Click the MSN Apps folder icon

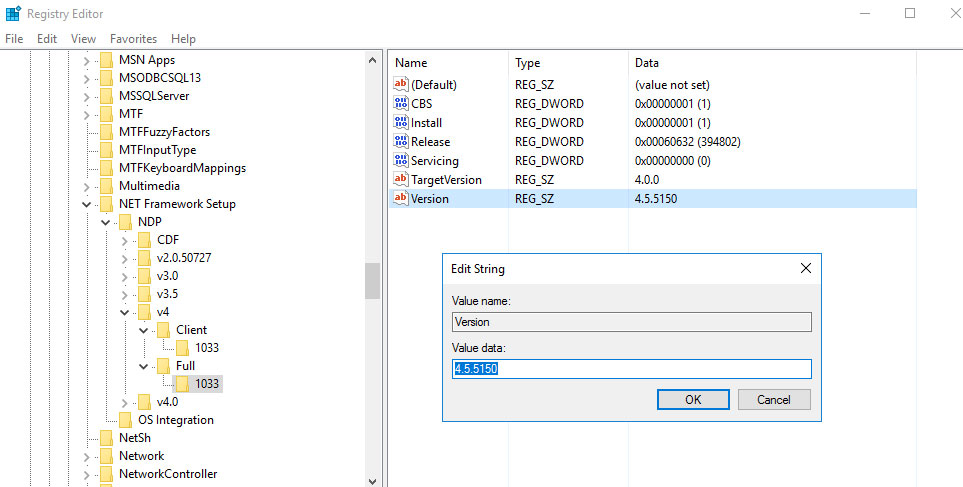click(107, 60)
